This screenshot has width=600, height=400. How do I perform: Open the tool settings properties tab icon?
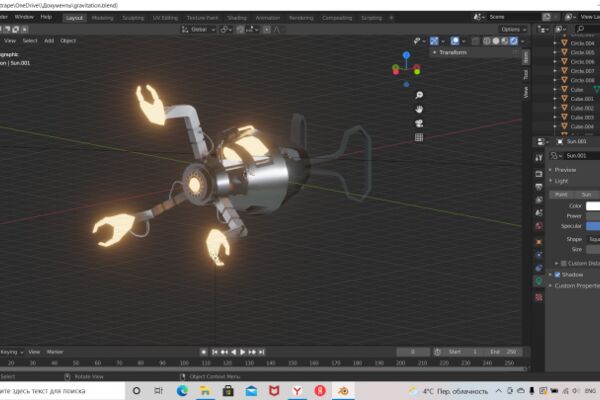tap(539, 158)
